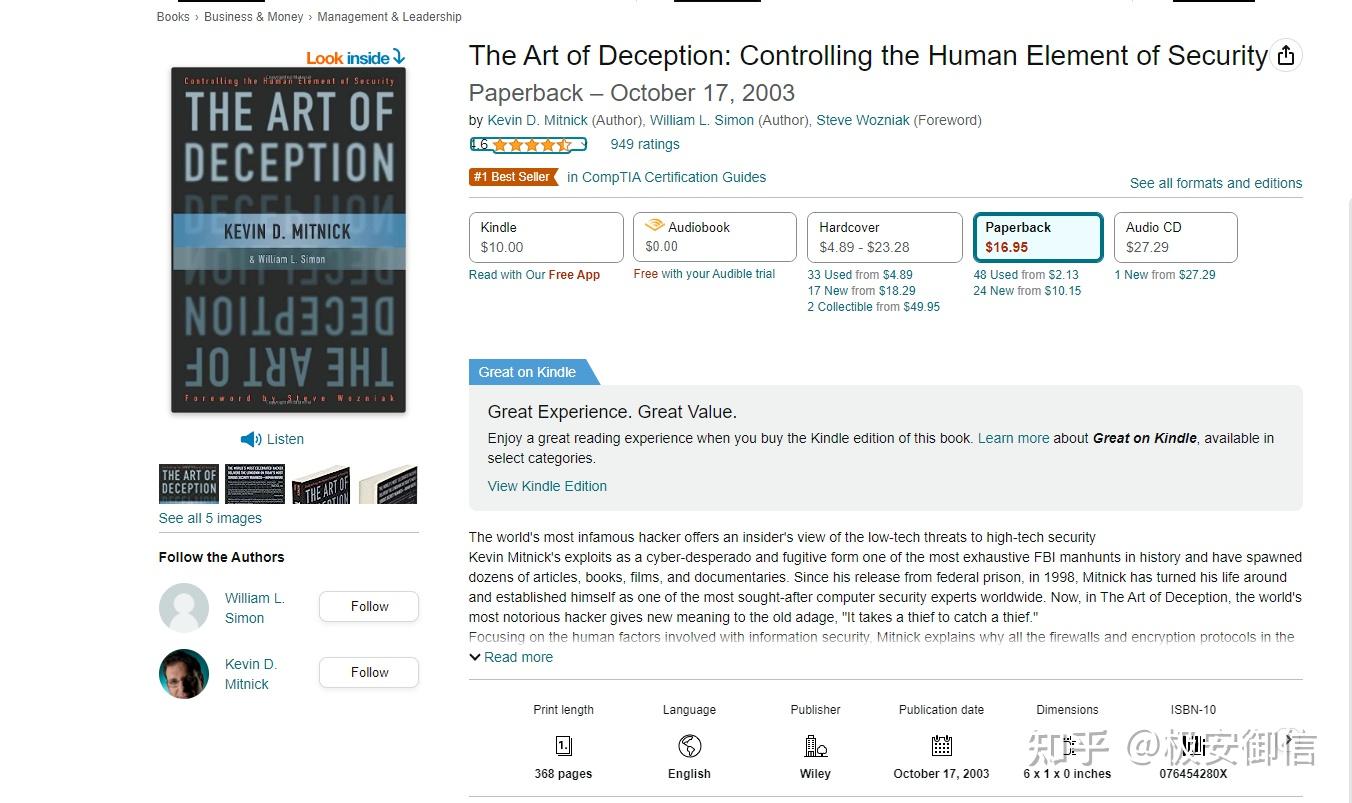Click the share icon beside the title

pyautogui.click(x=1286, y=56)
